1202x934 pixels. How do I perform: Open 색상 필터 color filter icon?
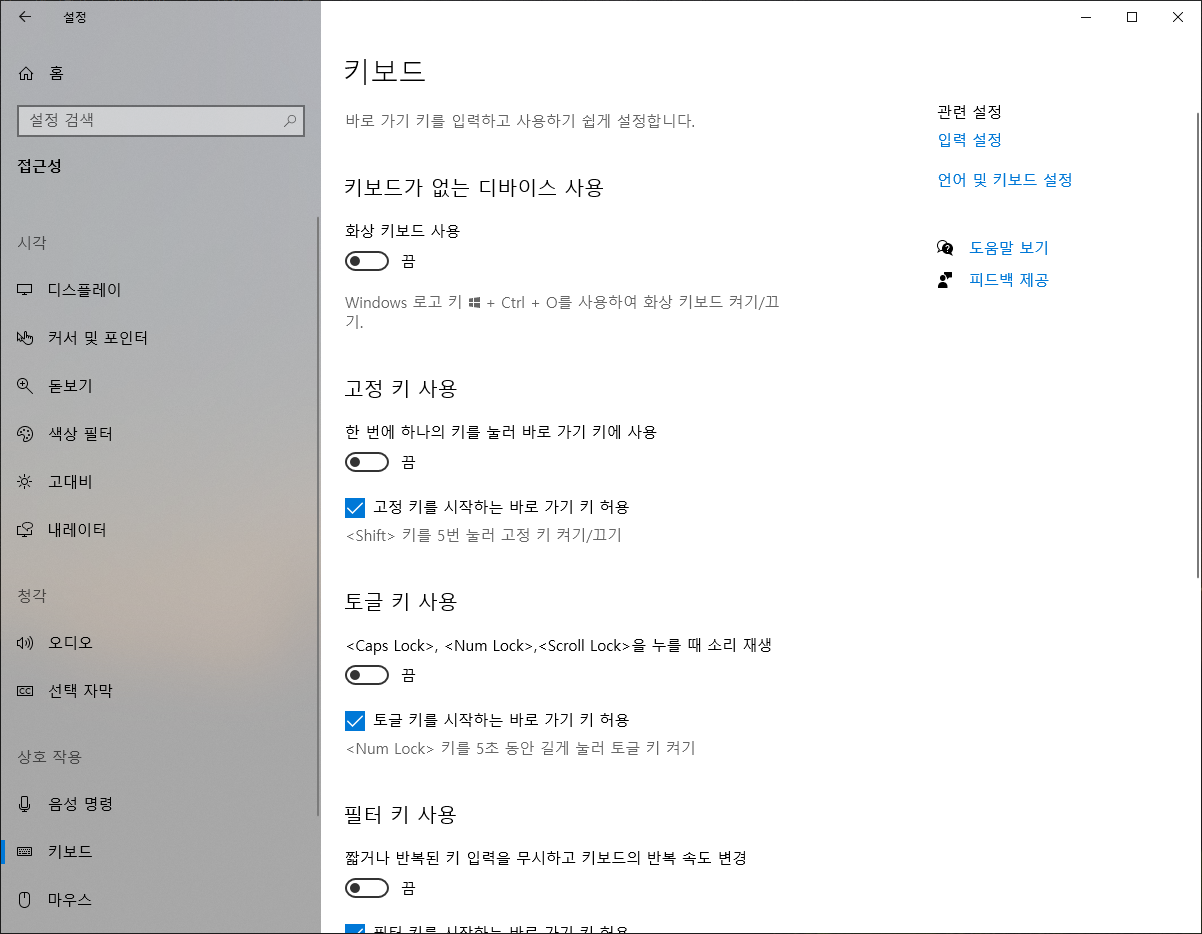(x=26, y=434)
